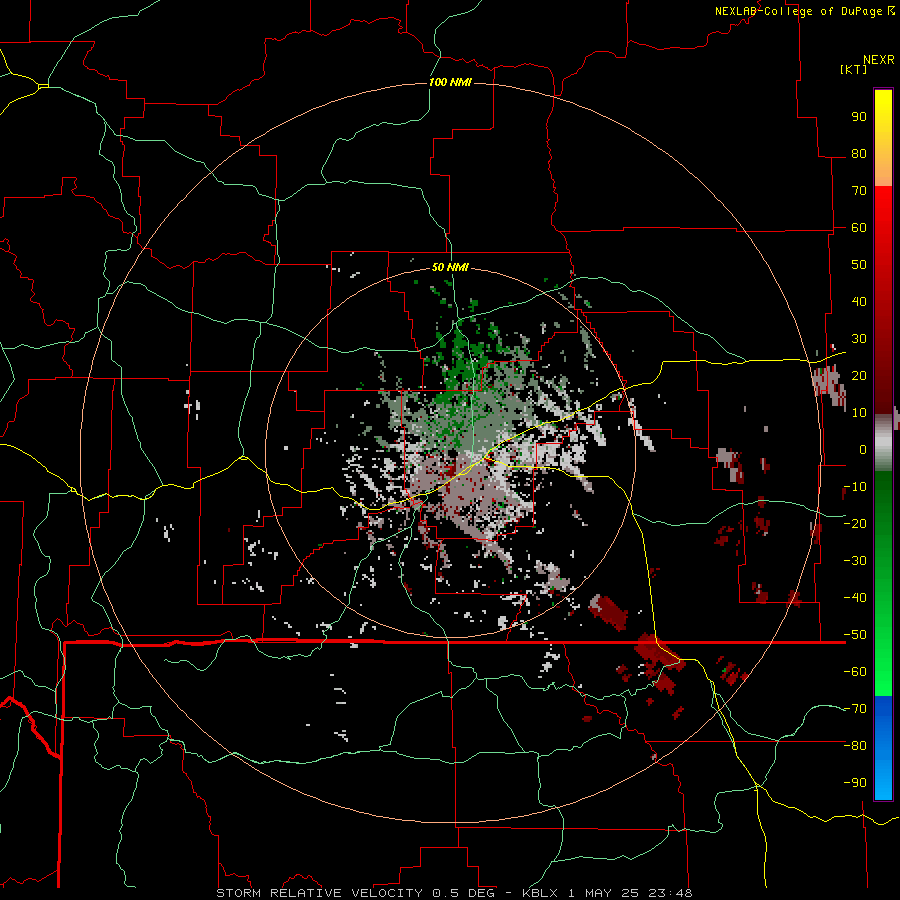Click the 60 value on velocity scale
Image resolution: width=900 pixels, height=900 pixels.
point(859,227)
